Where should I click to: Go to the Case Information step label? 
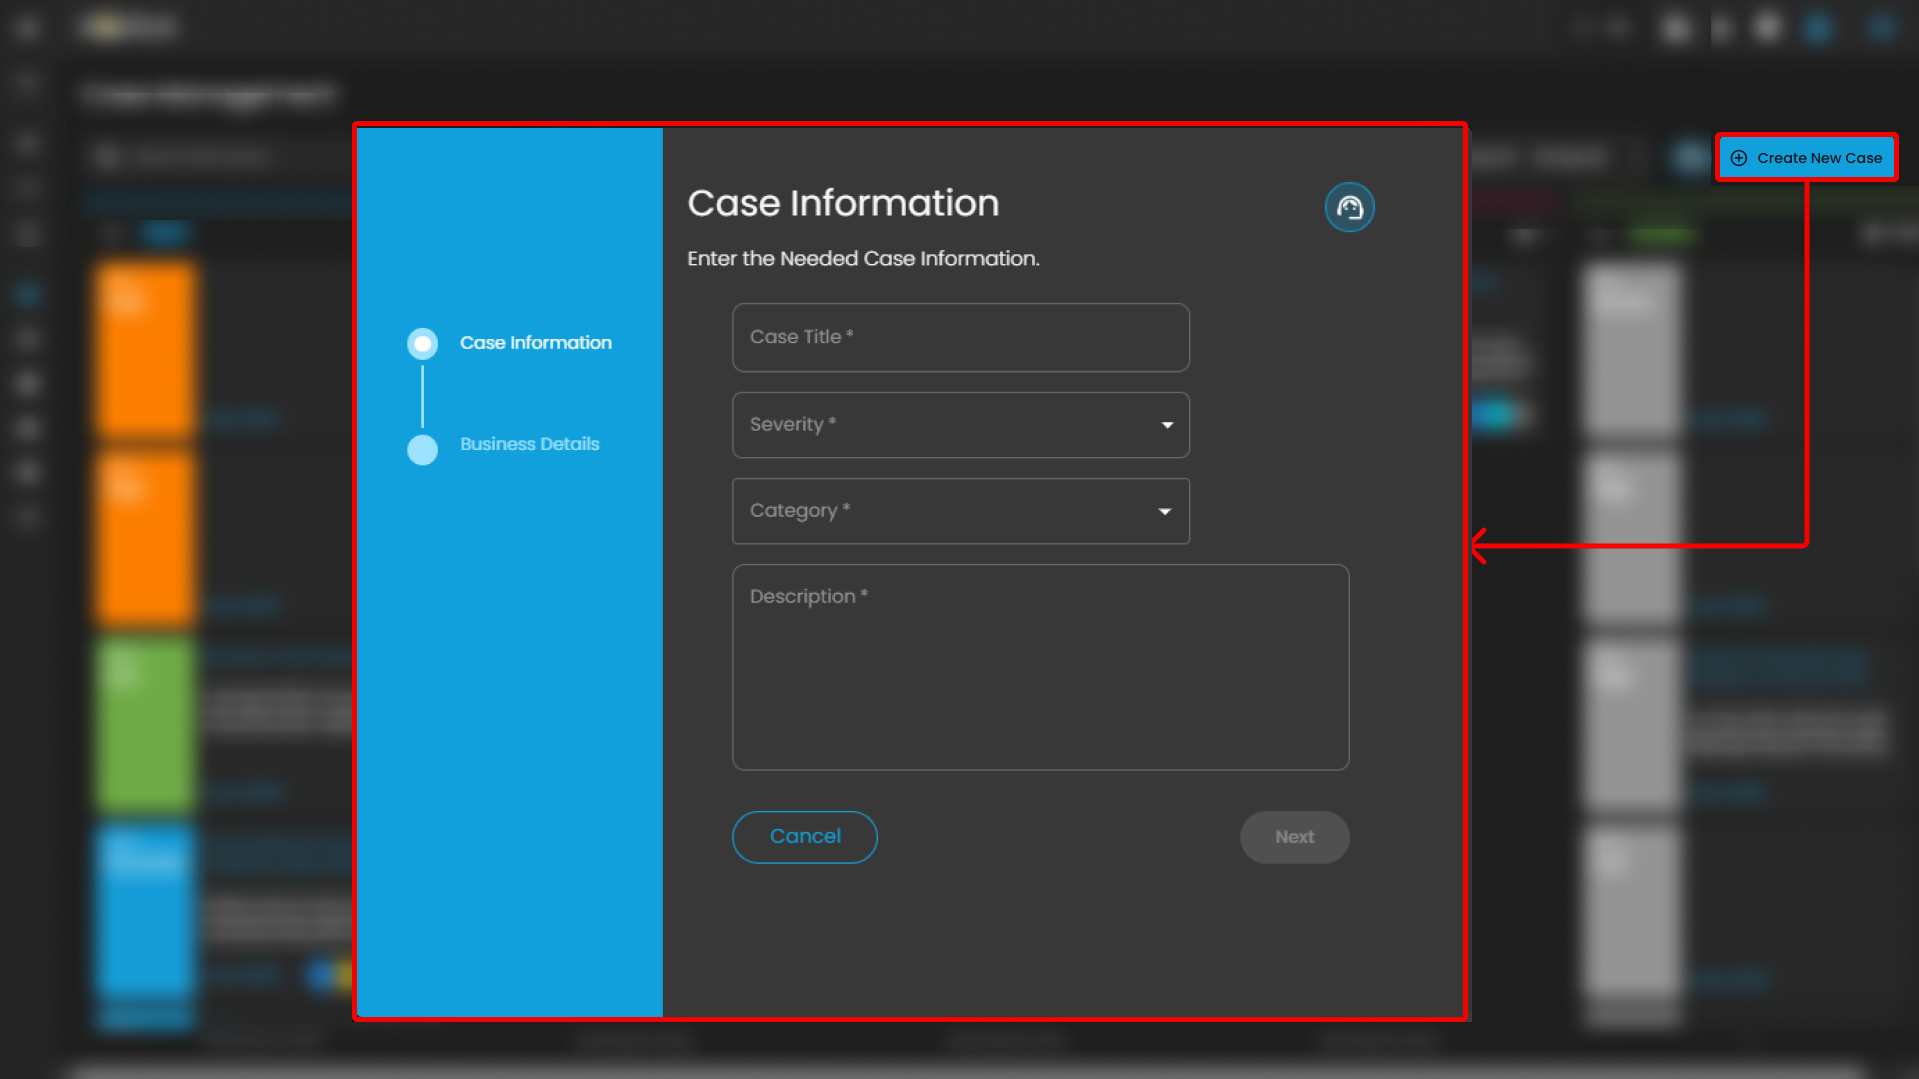pos(535,343)
